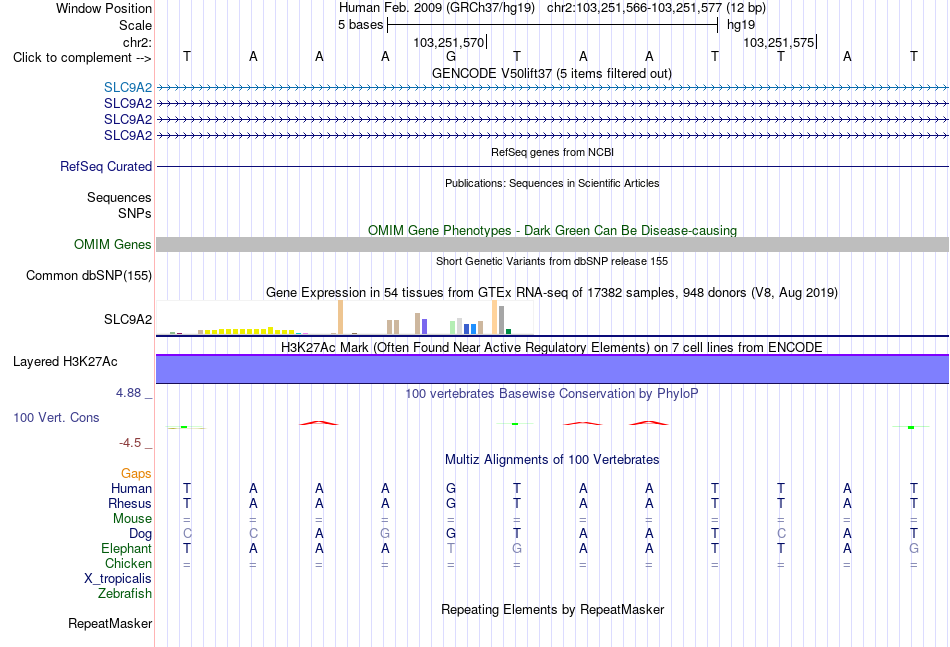Click the X_tropicalis species label
The width and height of the screenshot is (950, 647).
click(x=118, y=579)
